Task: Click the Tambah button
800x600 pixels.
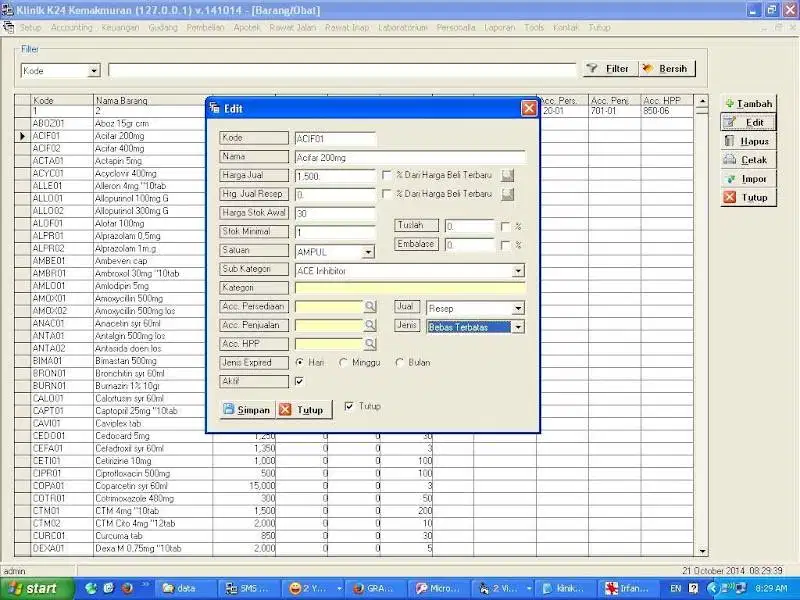Action: [748, 104]
